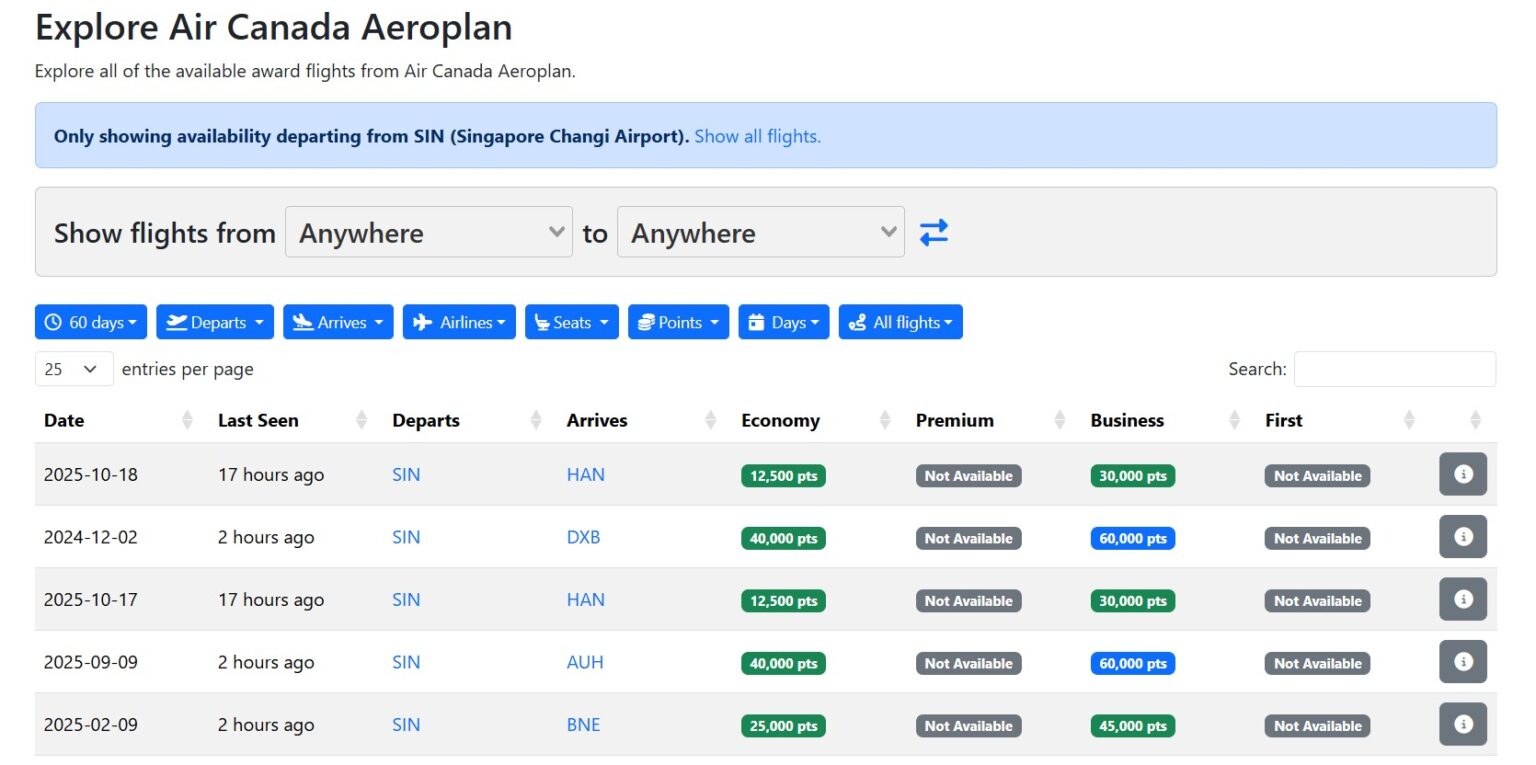The image size is (1536, 765).
Task: Click the 'Show all flights' link
Action: pyautogui.click(x=757, y=136)
